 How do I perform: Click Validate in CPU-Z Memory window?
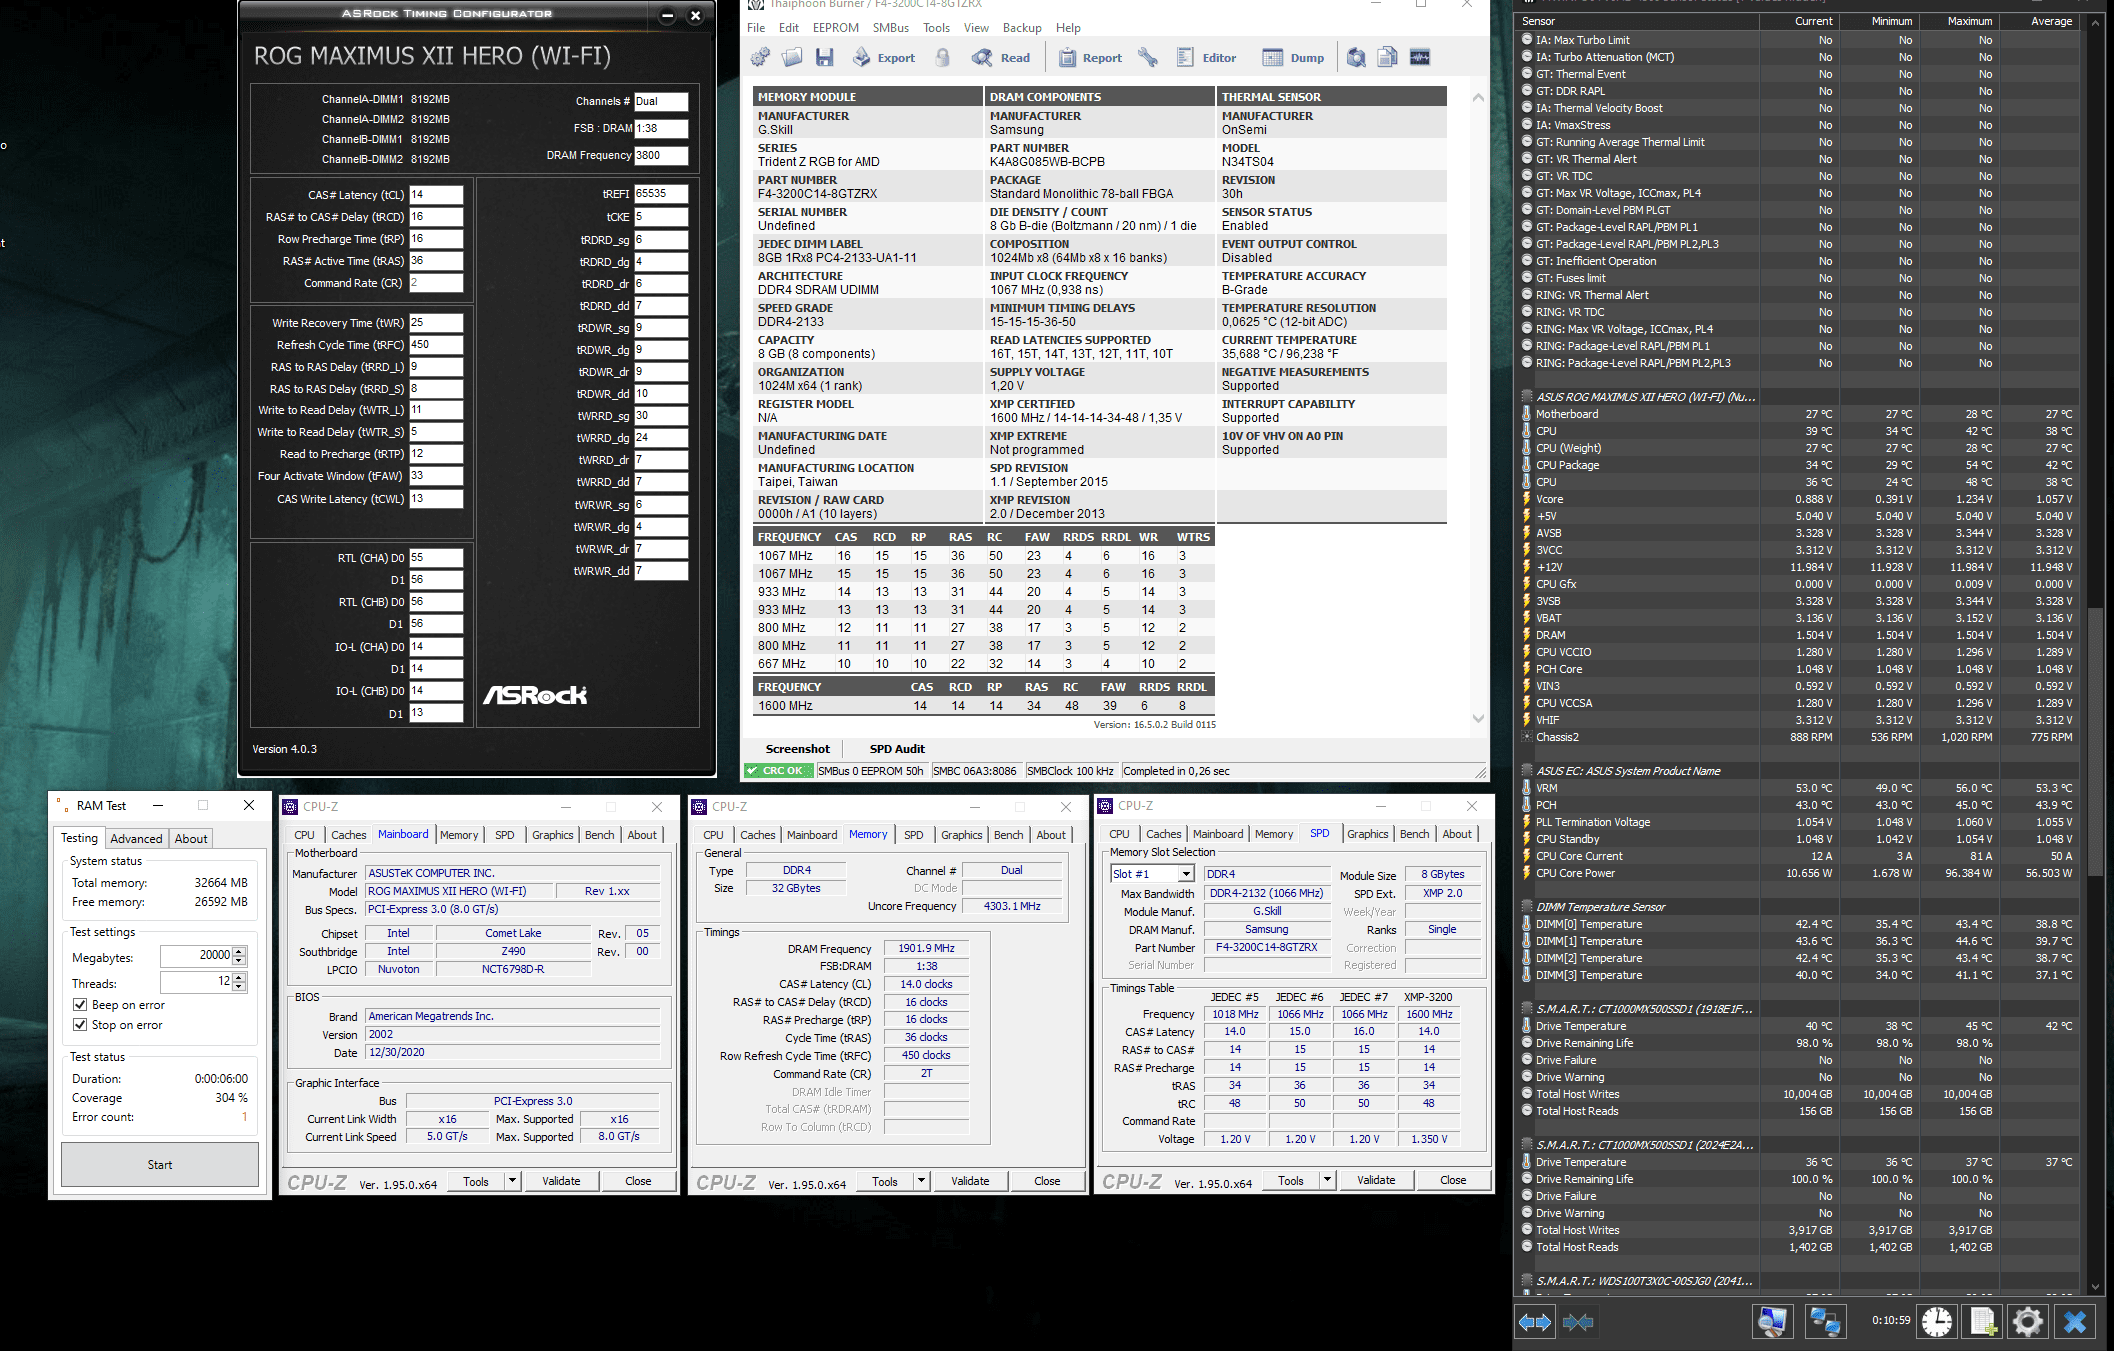click(969, 1181)
